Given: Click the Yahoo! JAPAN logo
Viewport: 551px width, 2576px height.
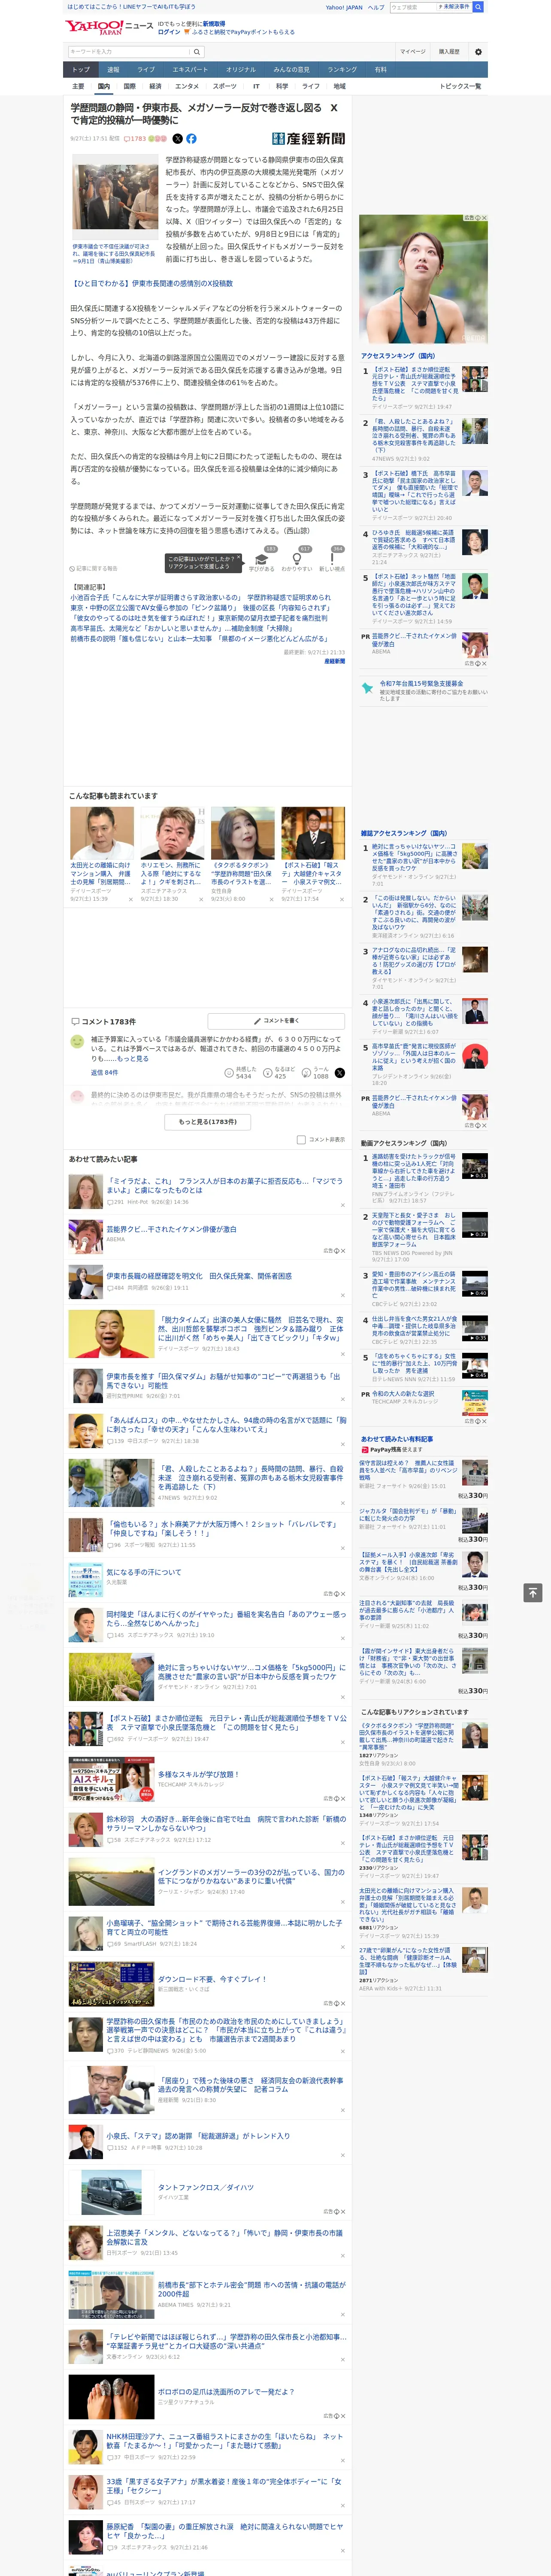Looking at the screenshot, I should (94, 27).
